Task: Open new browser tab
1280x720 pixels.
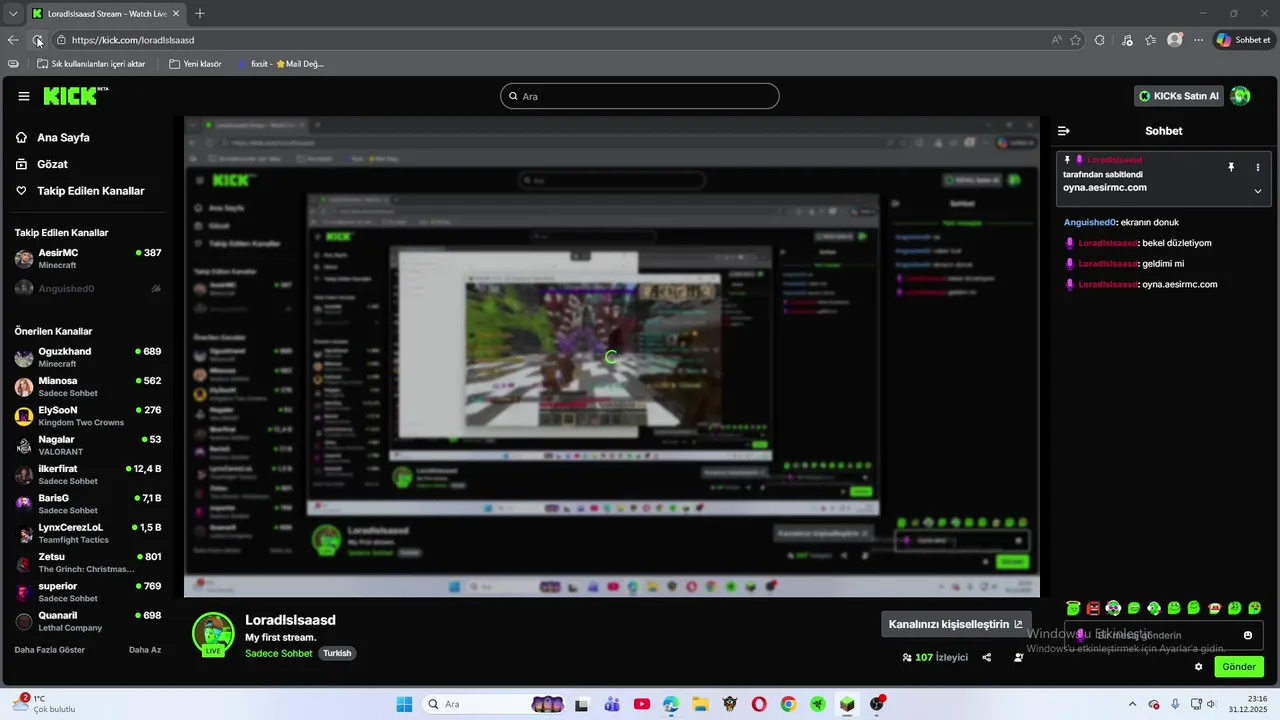Action: (200, 13)
